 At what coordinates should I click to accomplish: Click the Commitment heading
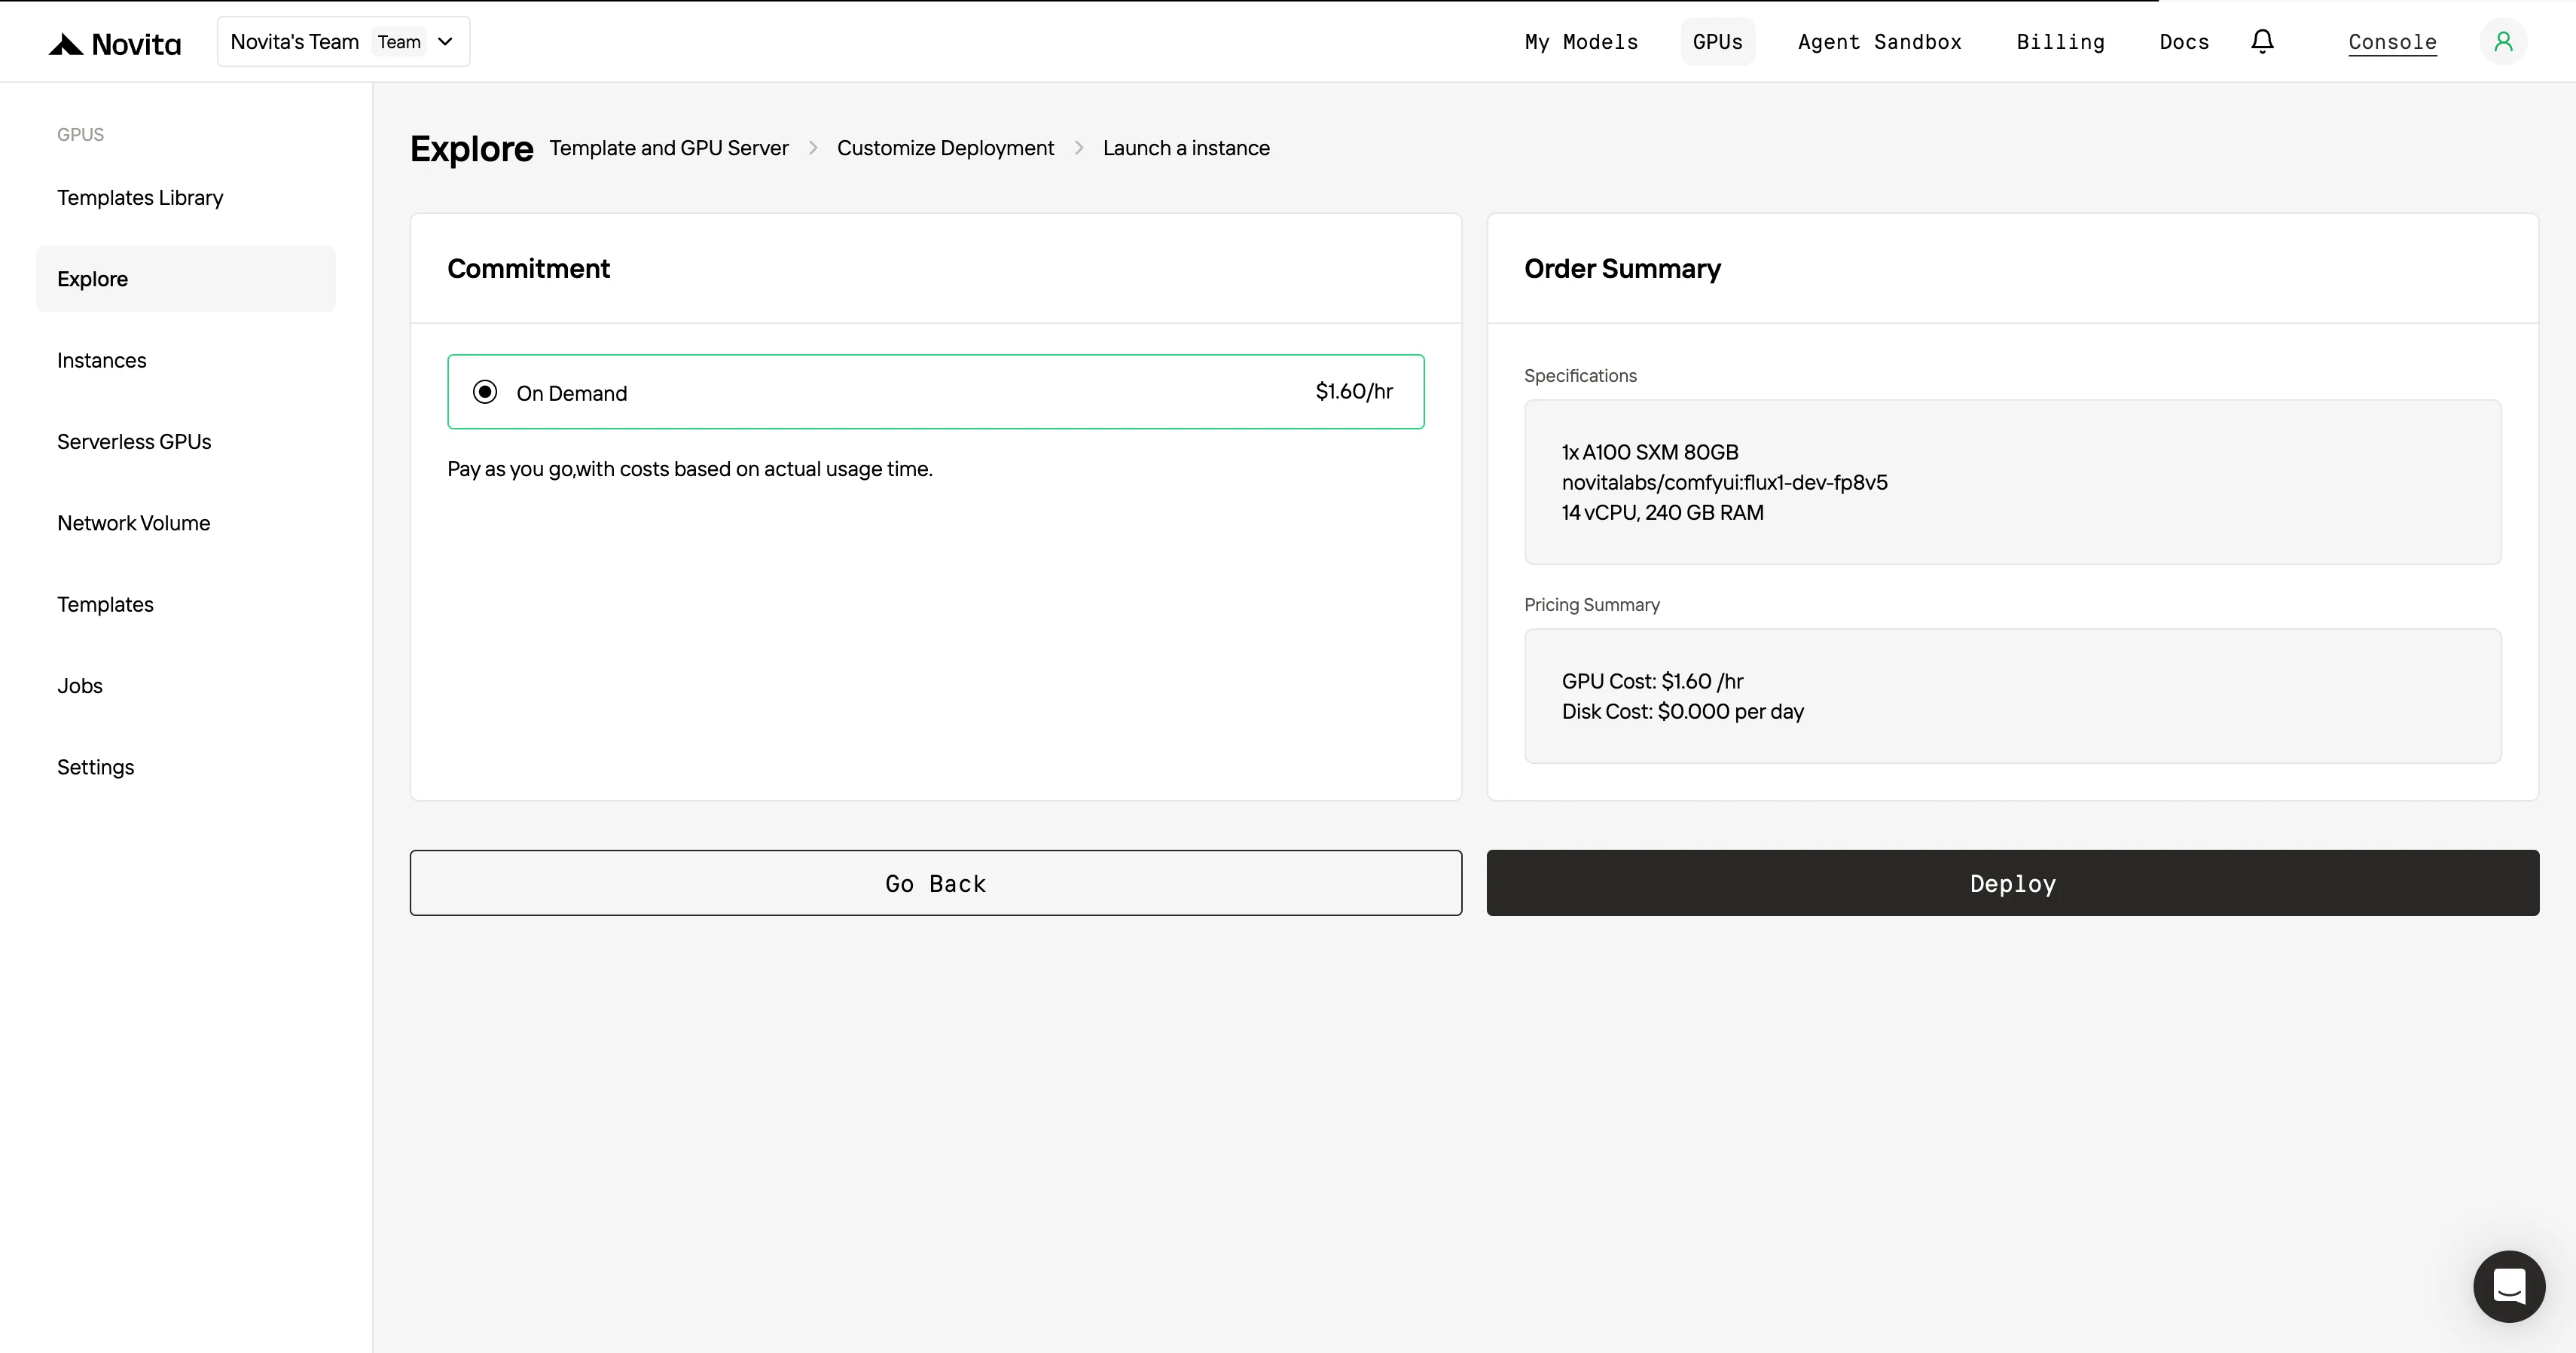tap(528, 268)
